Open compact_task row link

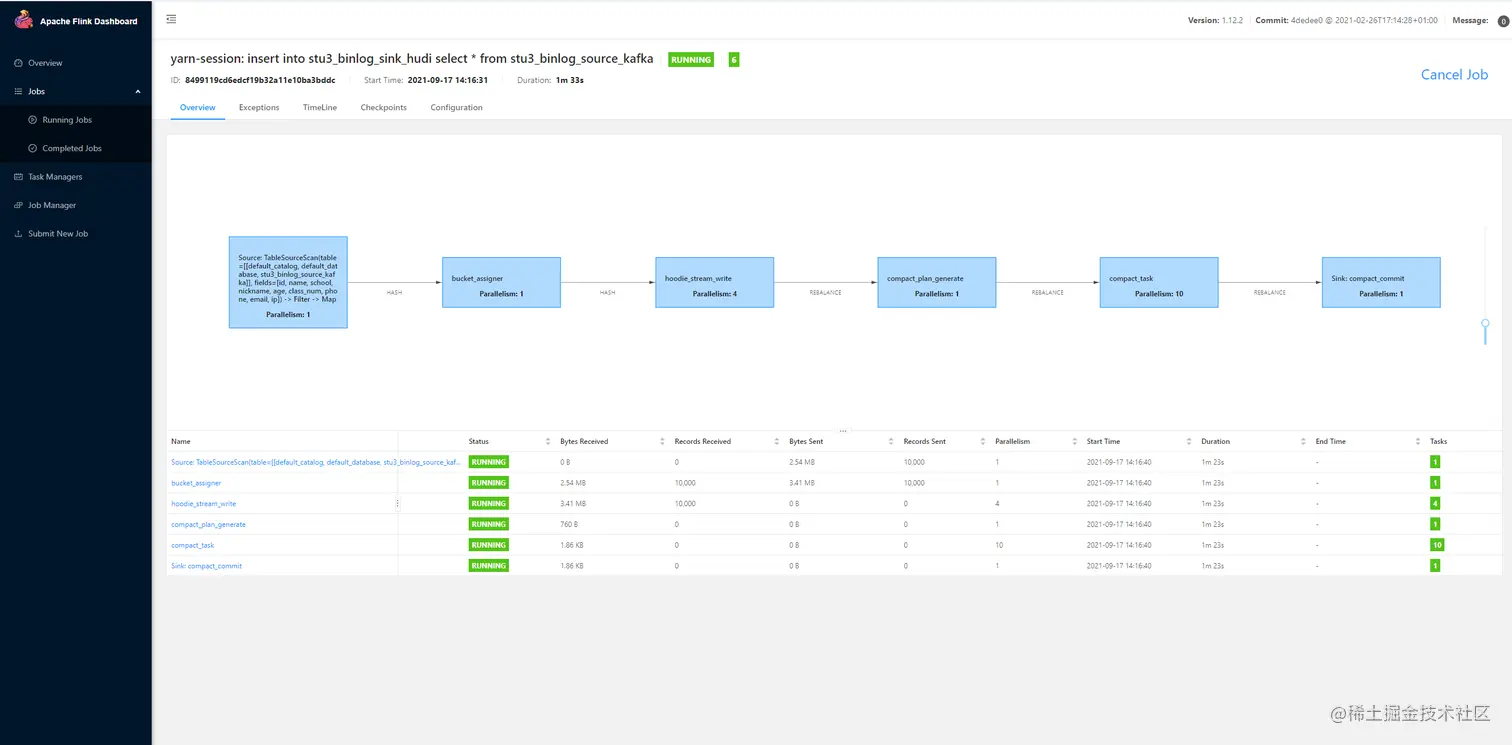click(x=193, y=545)
